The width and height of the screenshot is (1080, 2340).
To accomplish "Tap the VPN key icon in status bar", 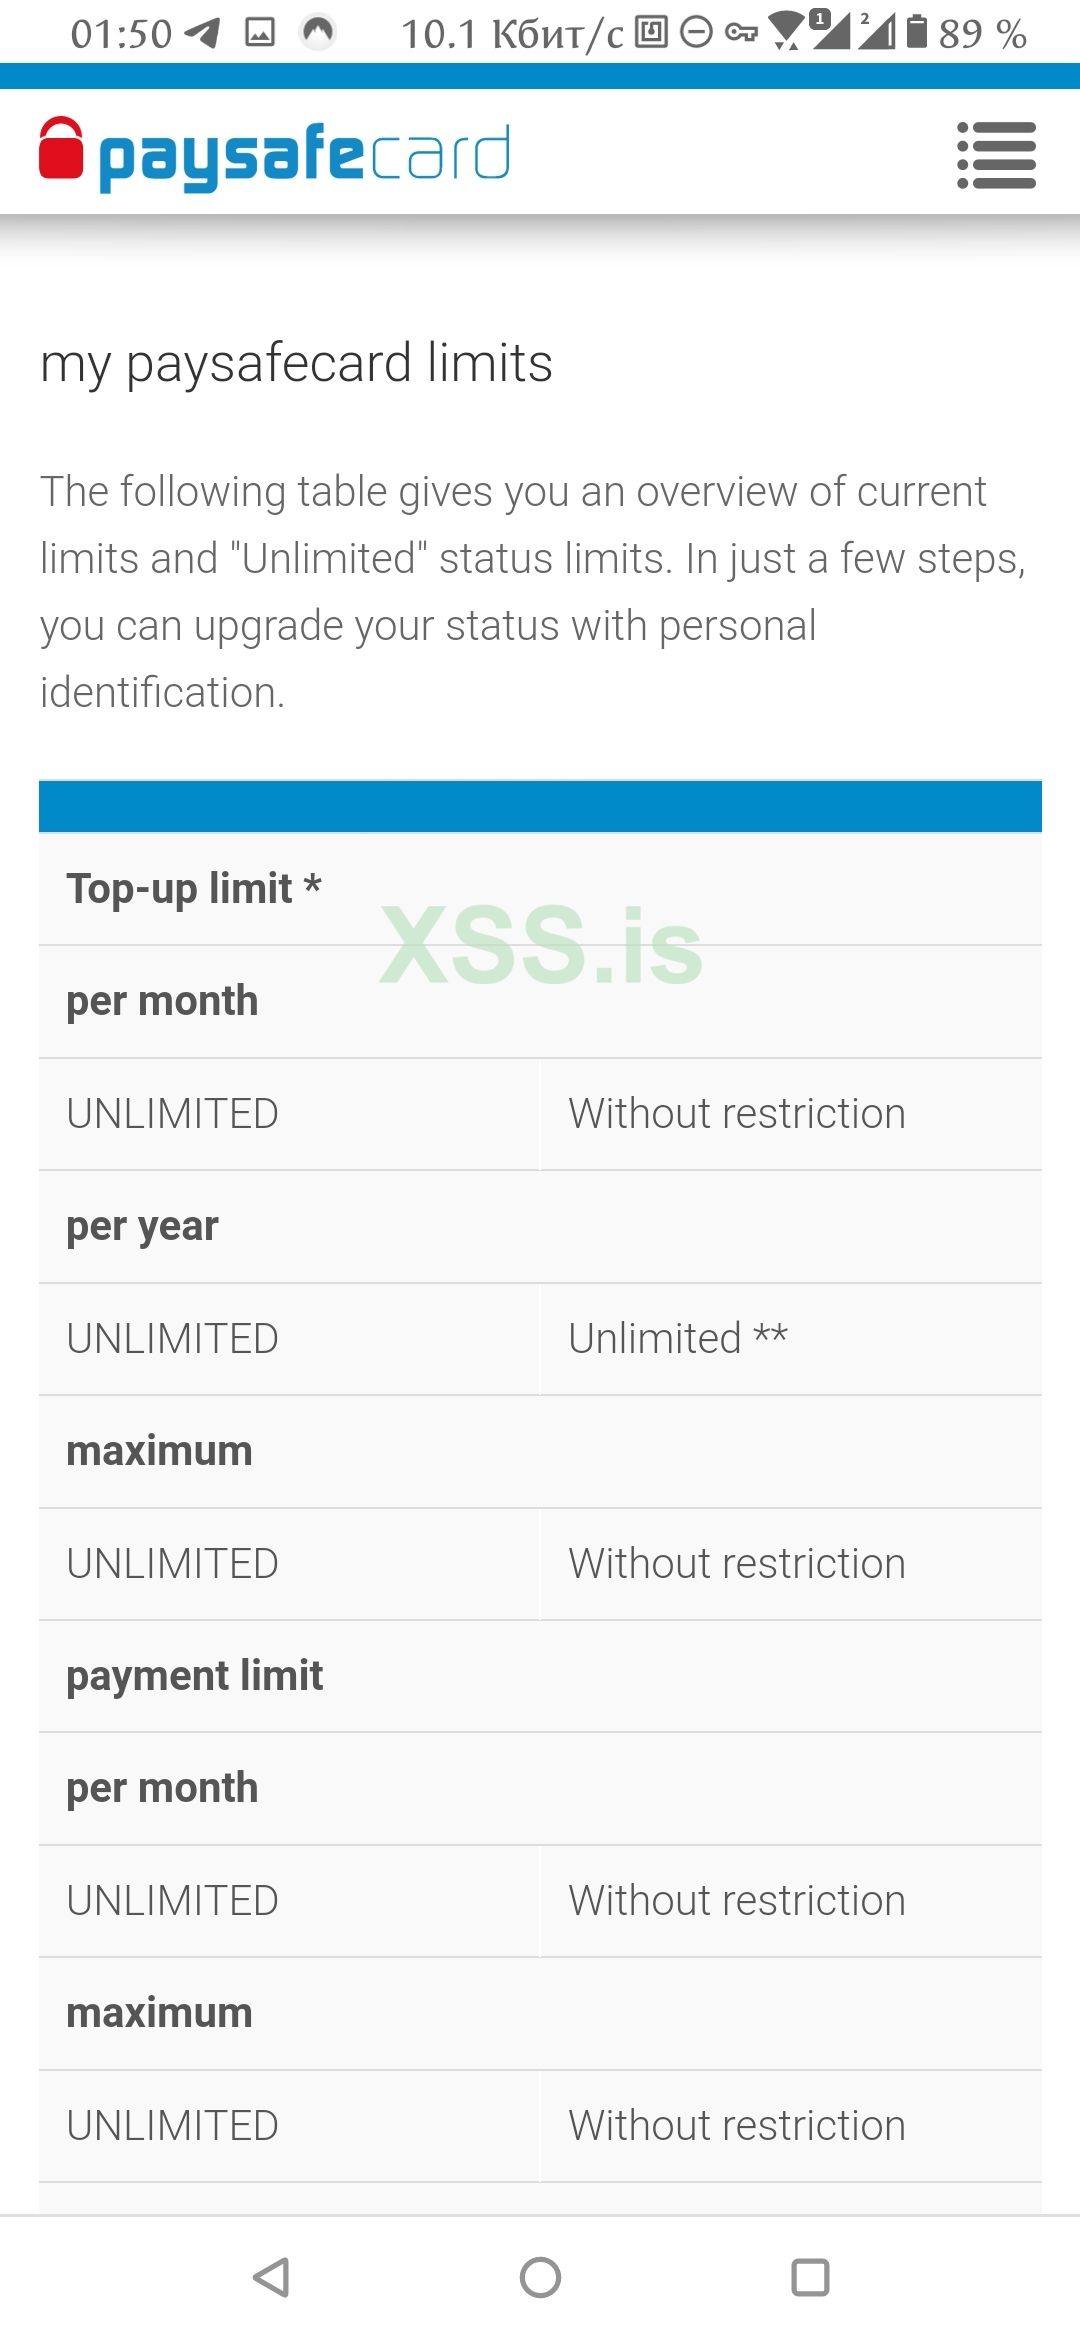I will [741, 34].
